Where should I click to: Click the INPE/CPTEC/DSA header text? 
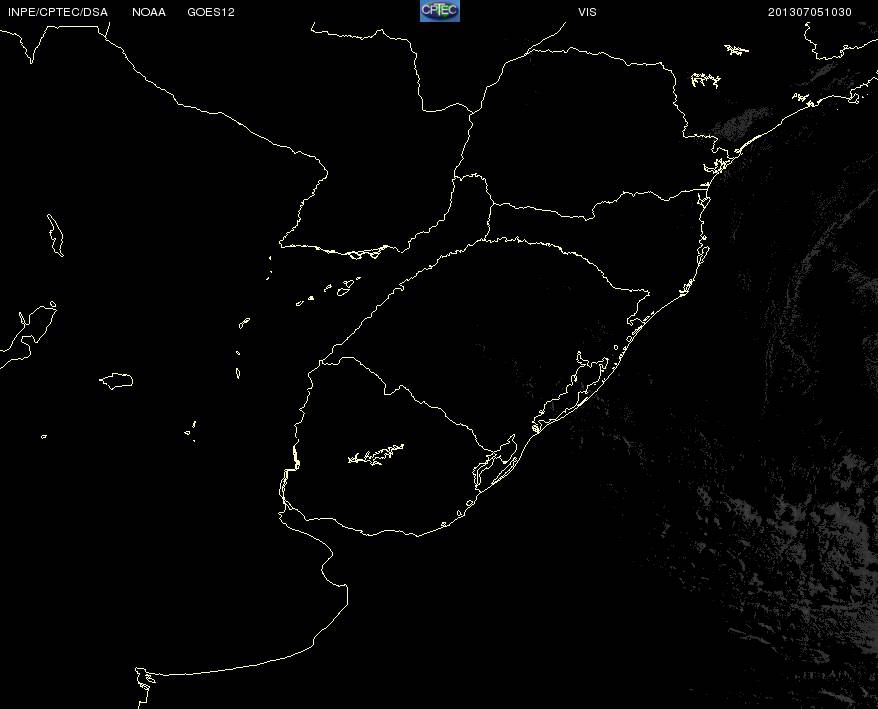[58, 12]
